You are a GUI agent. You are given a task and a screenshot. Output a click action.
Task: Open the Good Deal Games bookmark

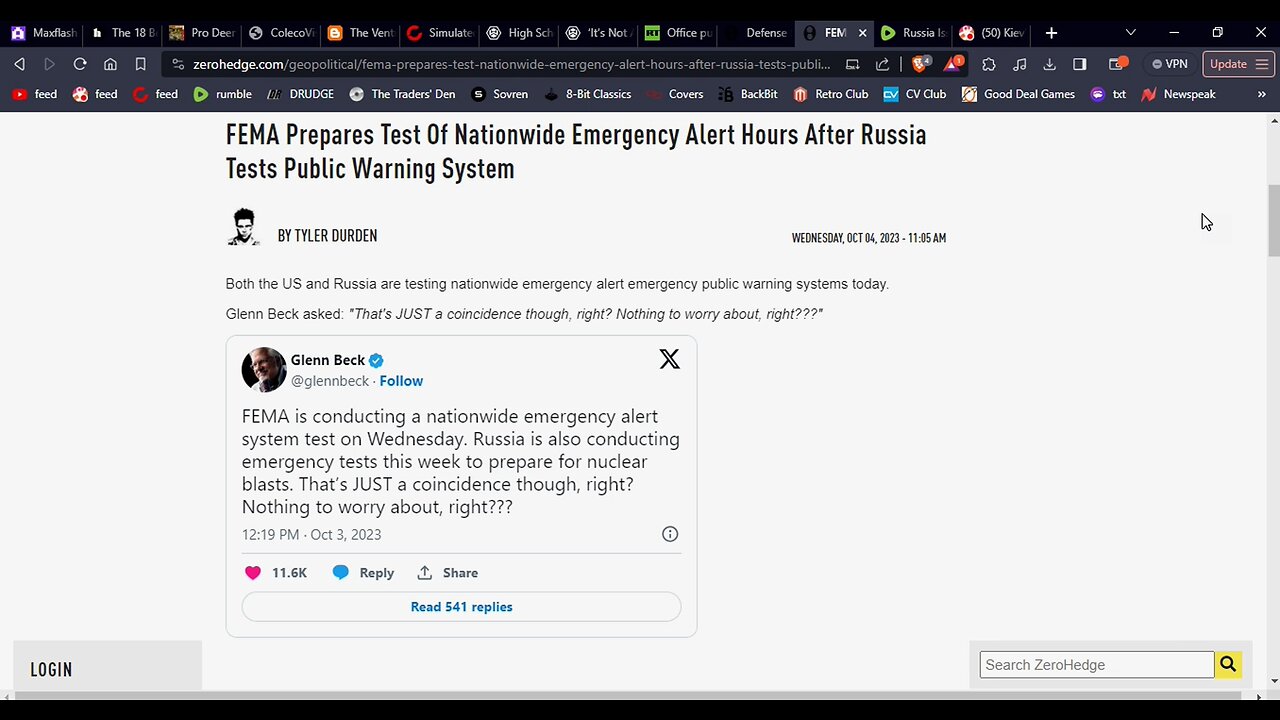pos(1018,94)
